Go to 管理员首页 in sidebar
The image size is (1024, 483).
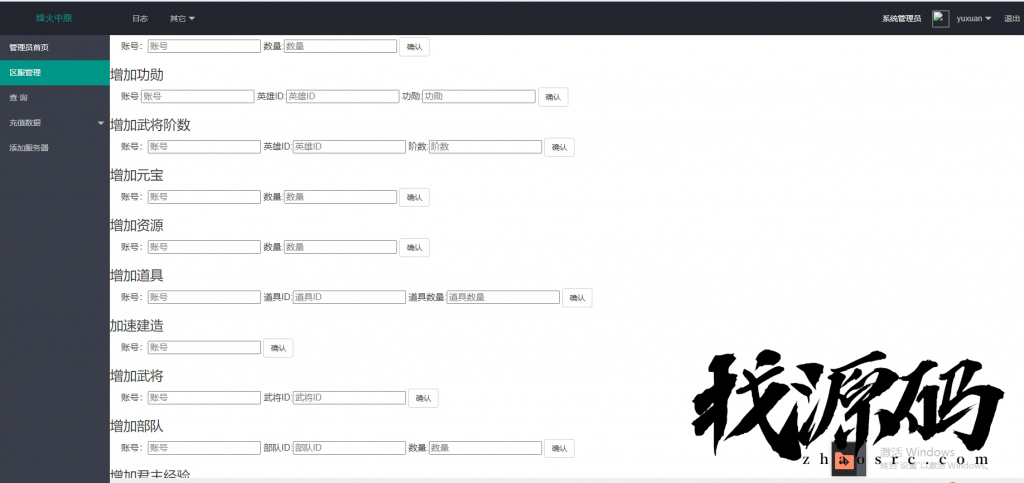[x=55, y=48]
